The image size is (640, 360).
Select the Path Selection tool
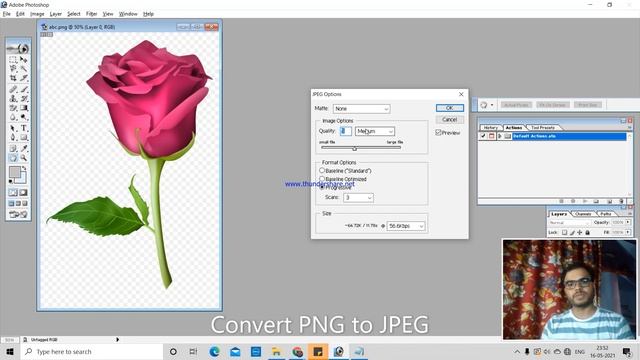coord(13,128)
